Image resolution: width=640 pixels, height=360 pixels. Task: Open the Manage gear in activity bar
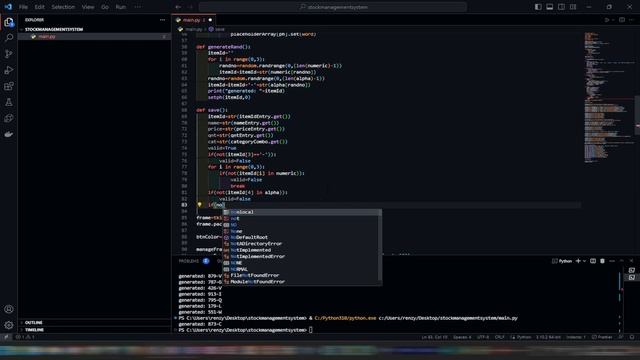9,325
